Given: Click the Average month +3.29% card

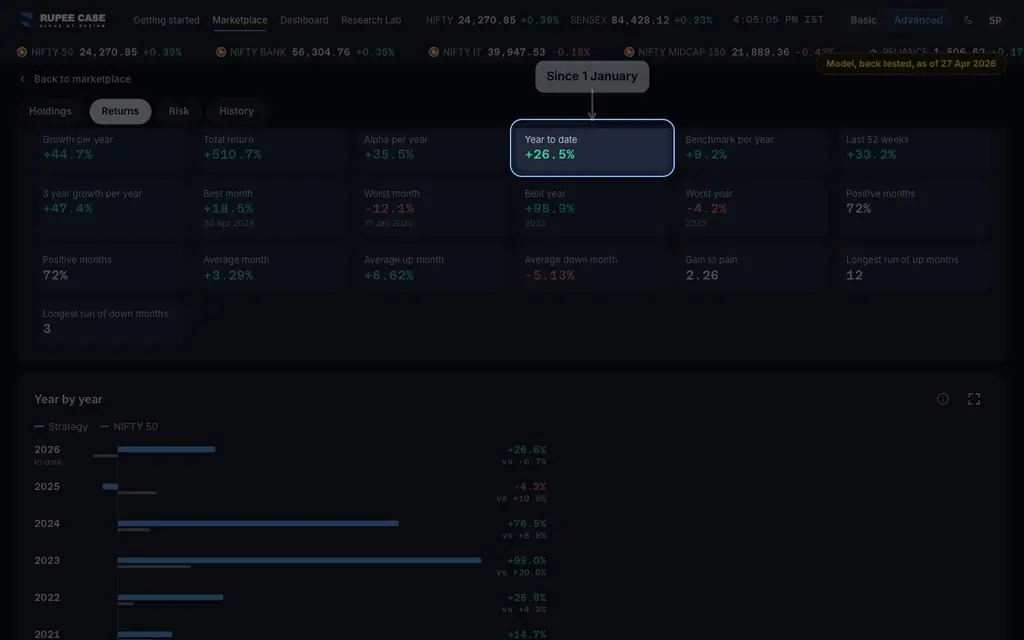Looking at the screenshot, I should click(x=270, y=268).
